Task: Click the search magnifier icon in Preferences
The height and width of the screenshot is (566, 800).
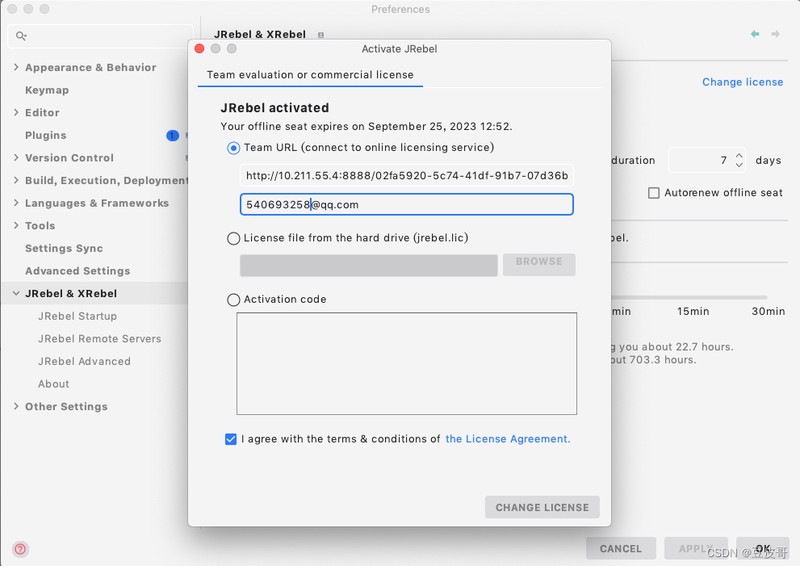Action: [x=21, y=36]
